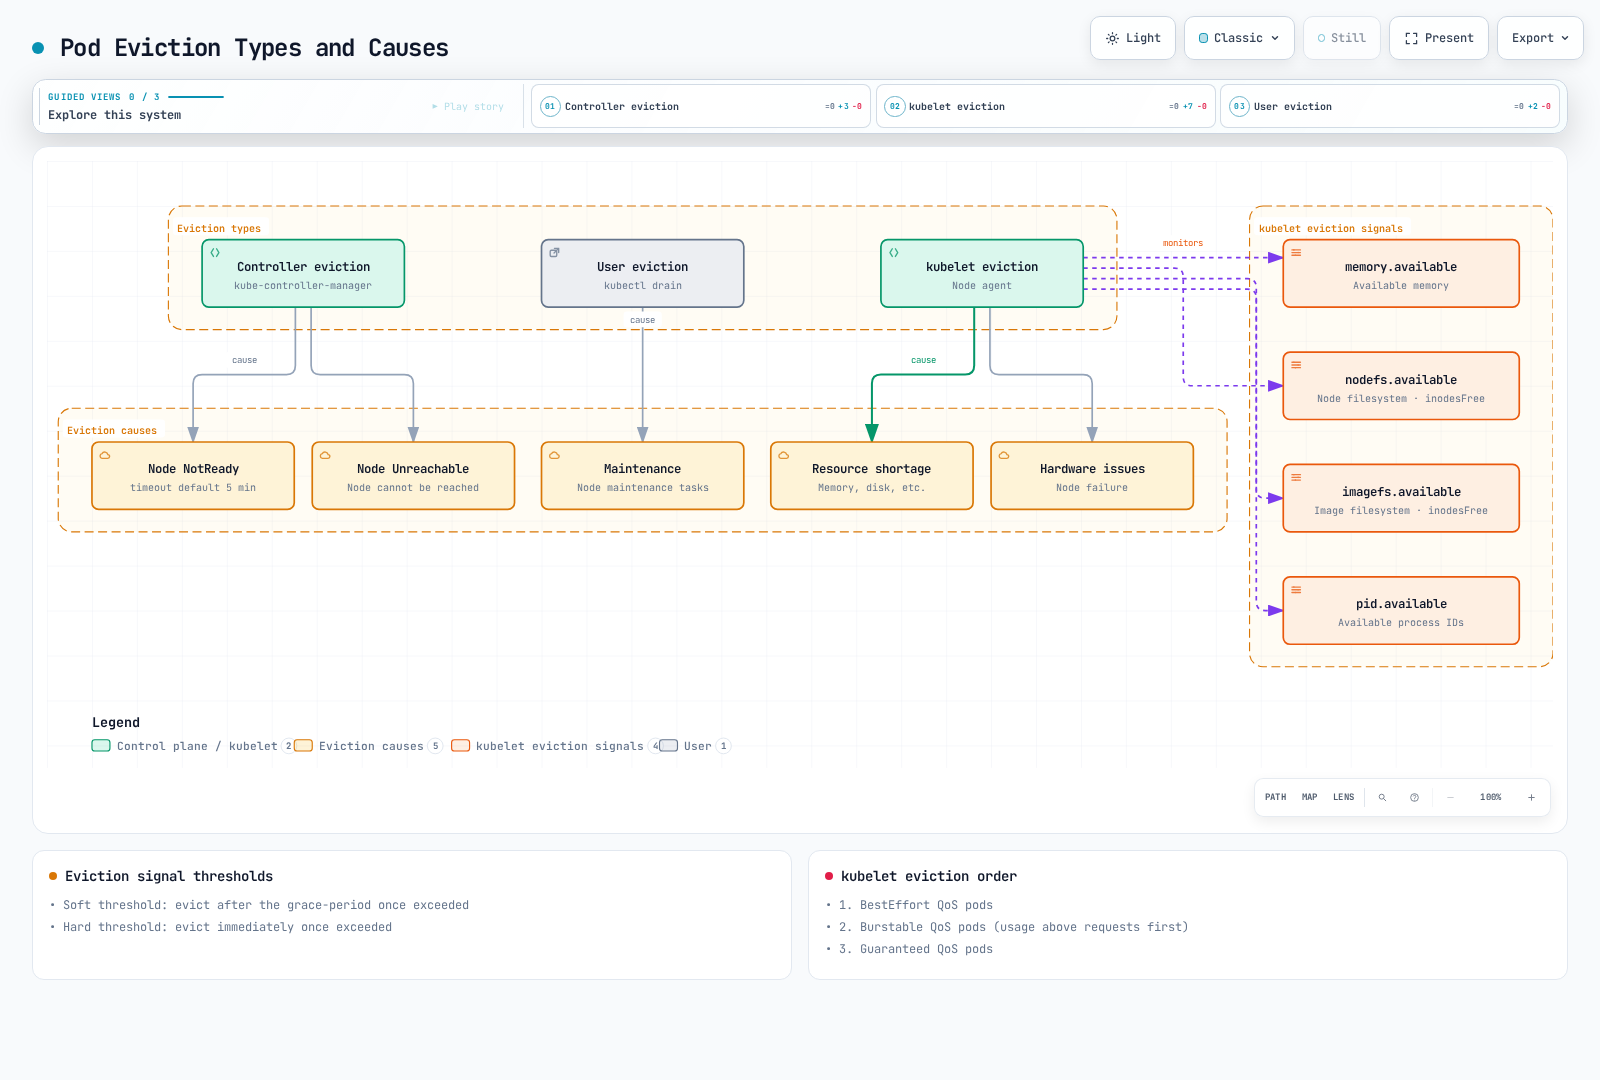Image resolution: width=1600 pixels, height=1080 pixels.
Task: Click the 'monitors' edge label
Action: tap(1183, 243)
